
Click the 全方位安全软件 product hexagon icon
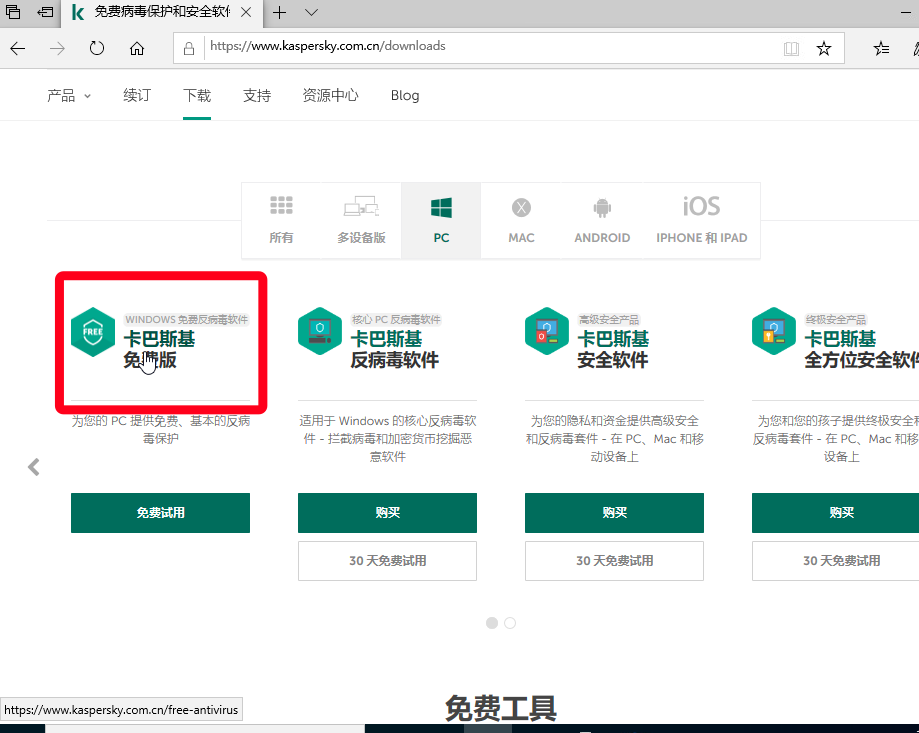point(774,331)
